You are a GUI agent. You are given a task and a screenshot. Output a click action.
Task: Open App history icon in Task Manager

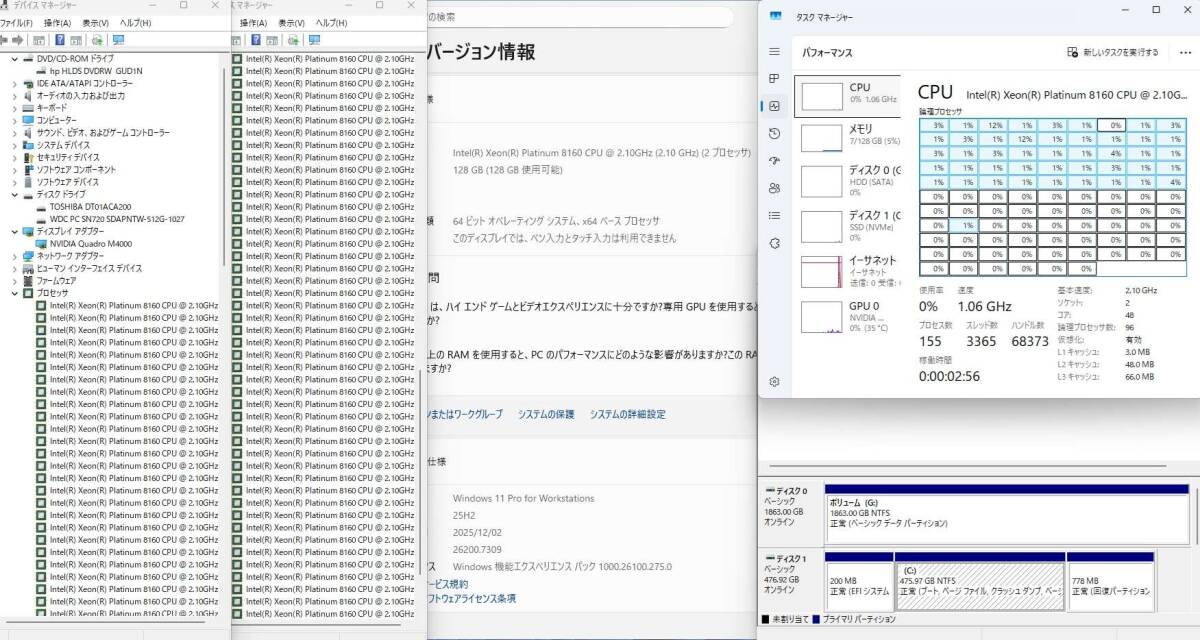(x=774, y=133)
